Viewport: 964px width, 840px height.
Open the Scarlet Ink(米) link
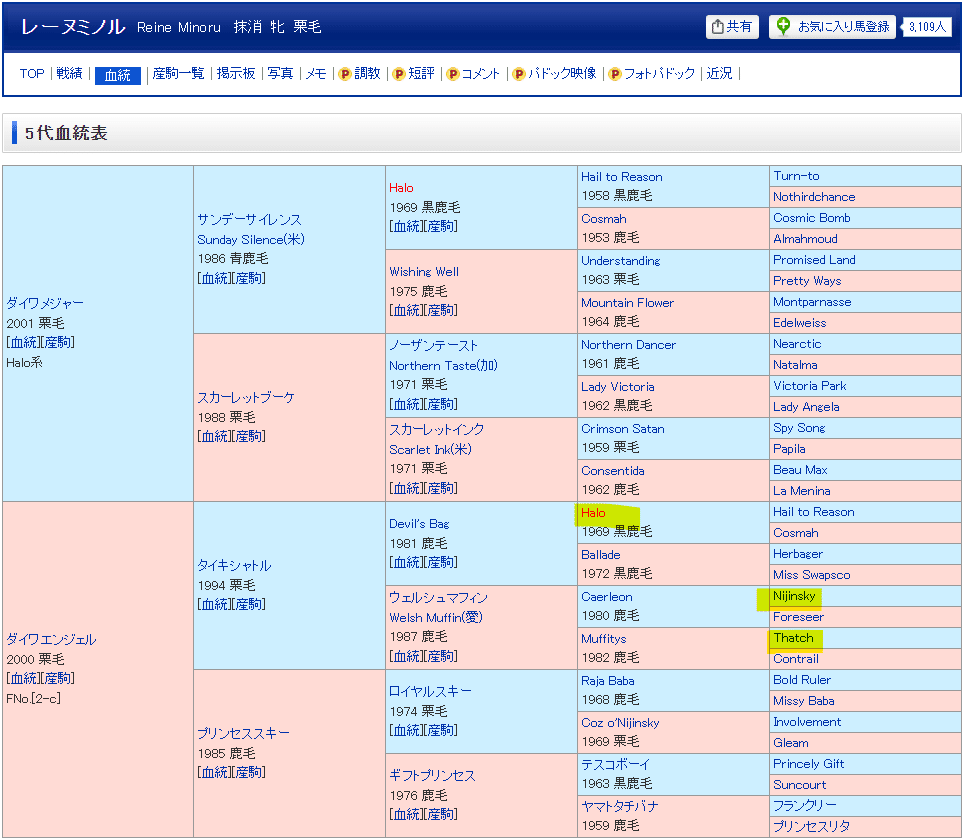click(x=430, y=450)
